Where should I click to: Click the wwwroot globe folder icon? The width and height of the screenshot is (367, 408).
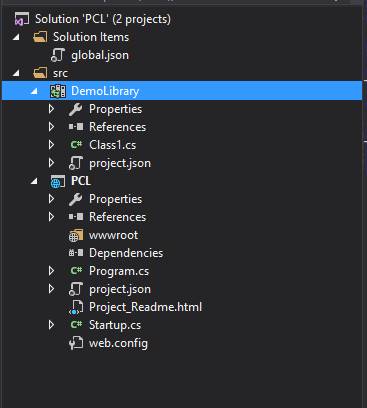(x=76, y=235)
